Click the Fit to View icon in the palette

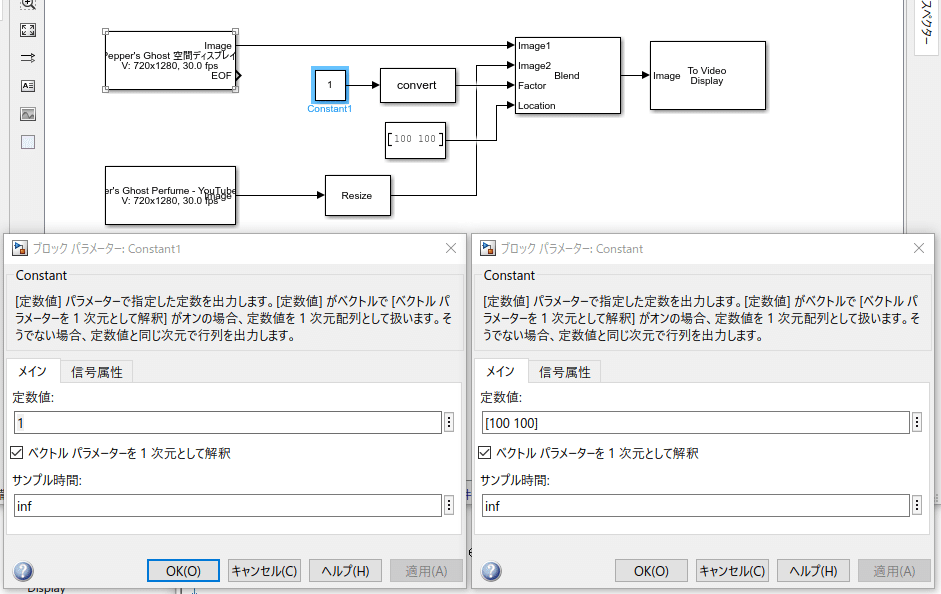[28, 30]
